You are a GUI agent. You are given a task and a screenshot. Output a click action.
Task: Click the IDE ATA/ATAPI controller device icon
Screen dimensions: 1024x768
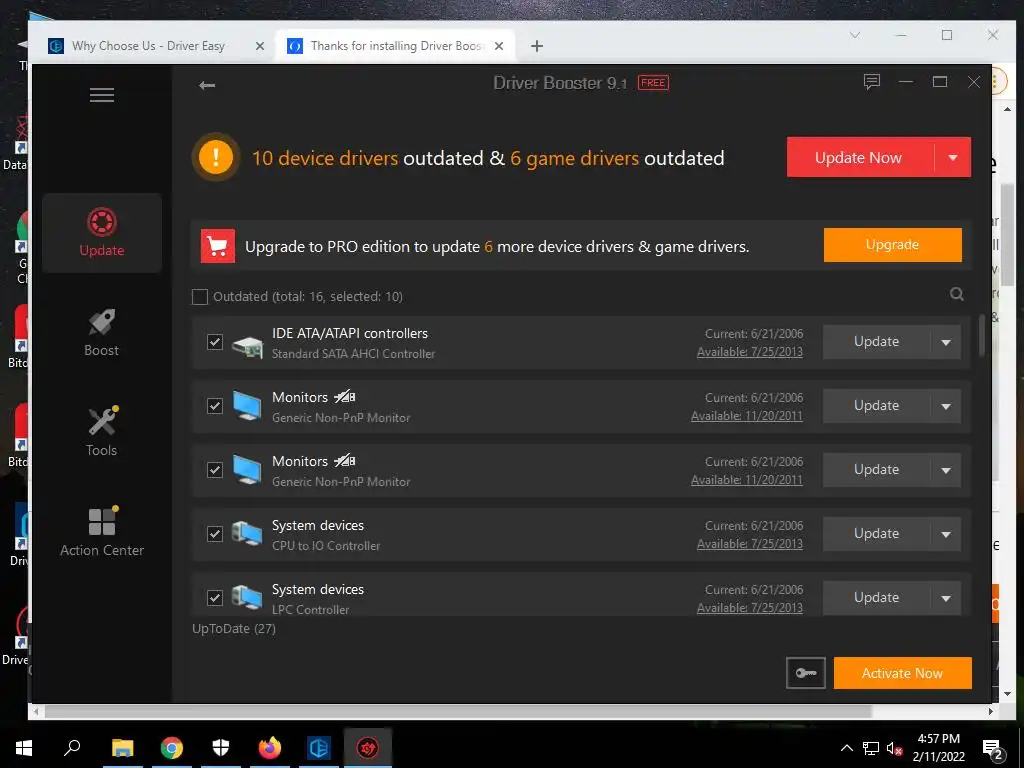tap(248, 345)
